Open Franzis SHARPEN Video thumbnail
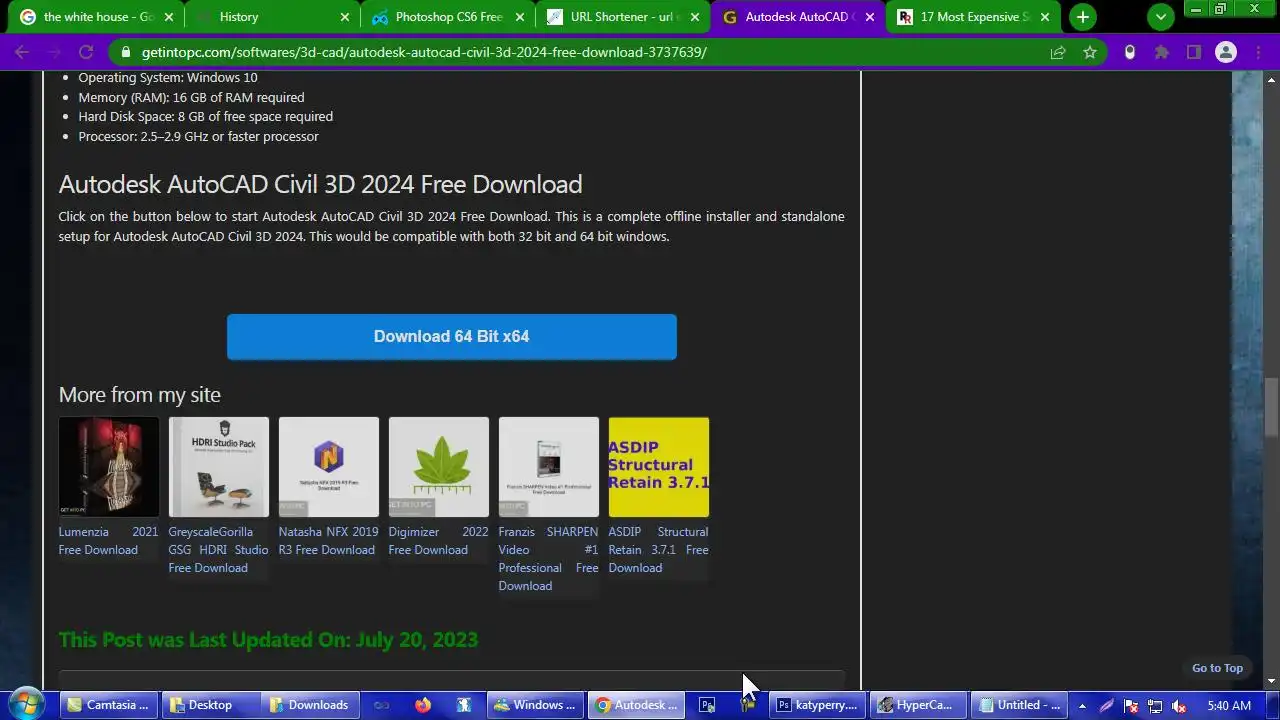This screenshot has height=720, width=1280. coord(549,467)
